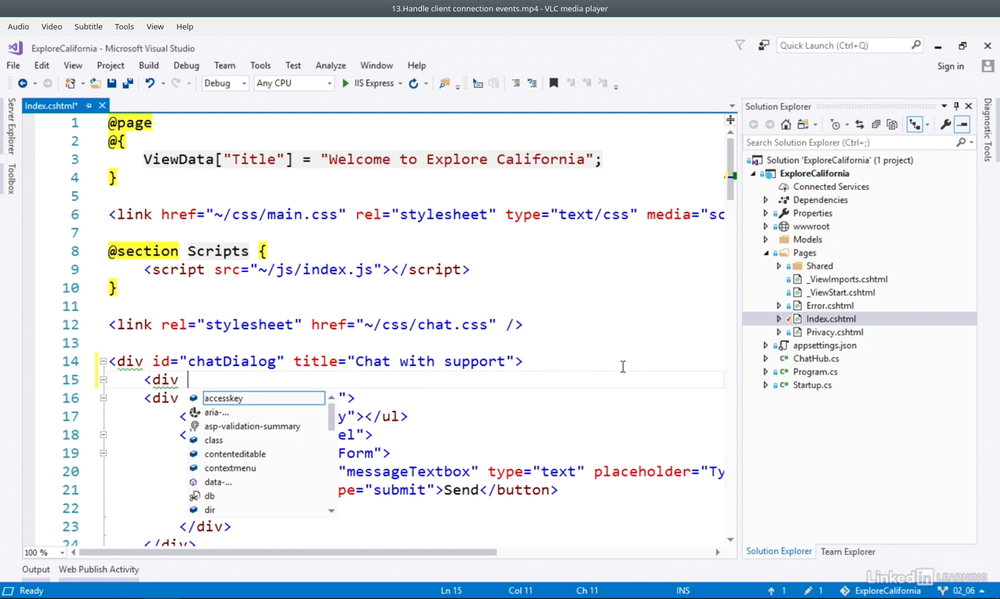
Task: Open the IIS Express dropdown arrow
Action: (x=400, y=84)
